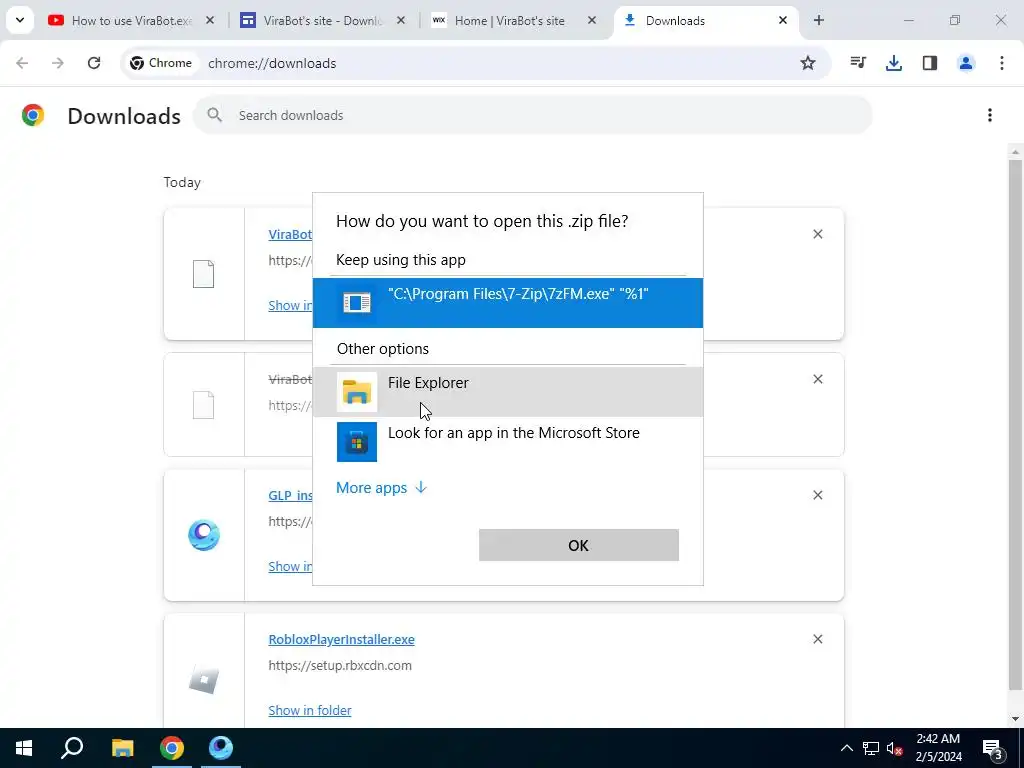Switch to the ViraBot's site - Download tab

tap(322, 21)
